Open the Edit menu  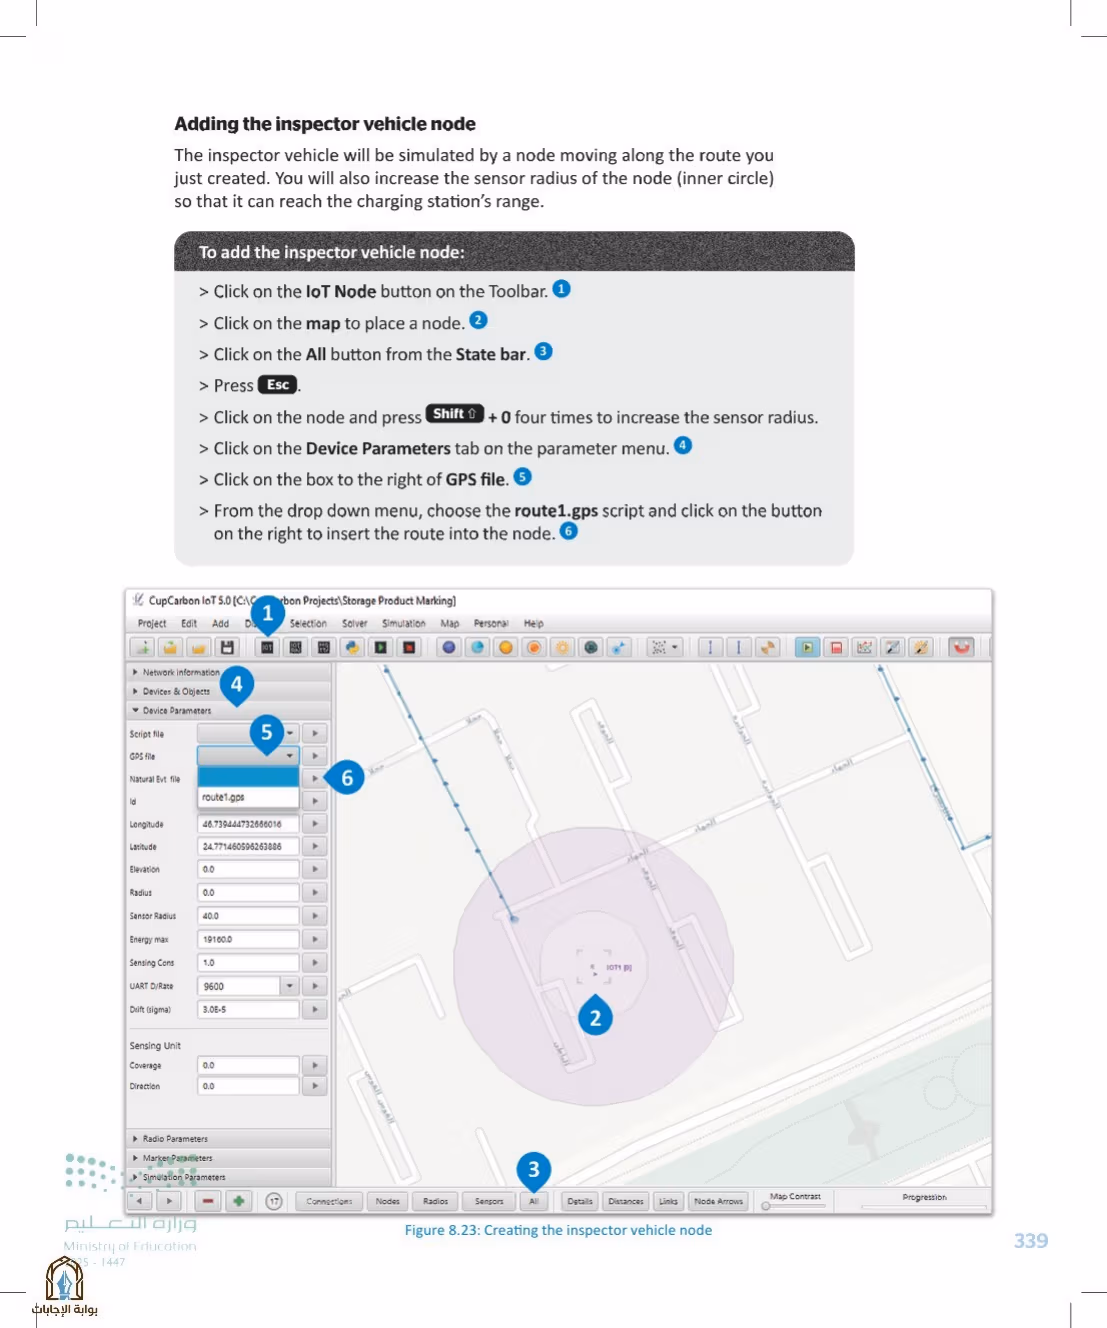[x=189, y=623]
